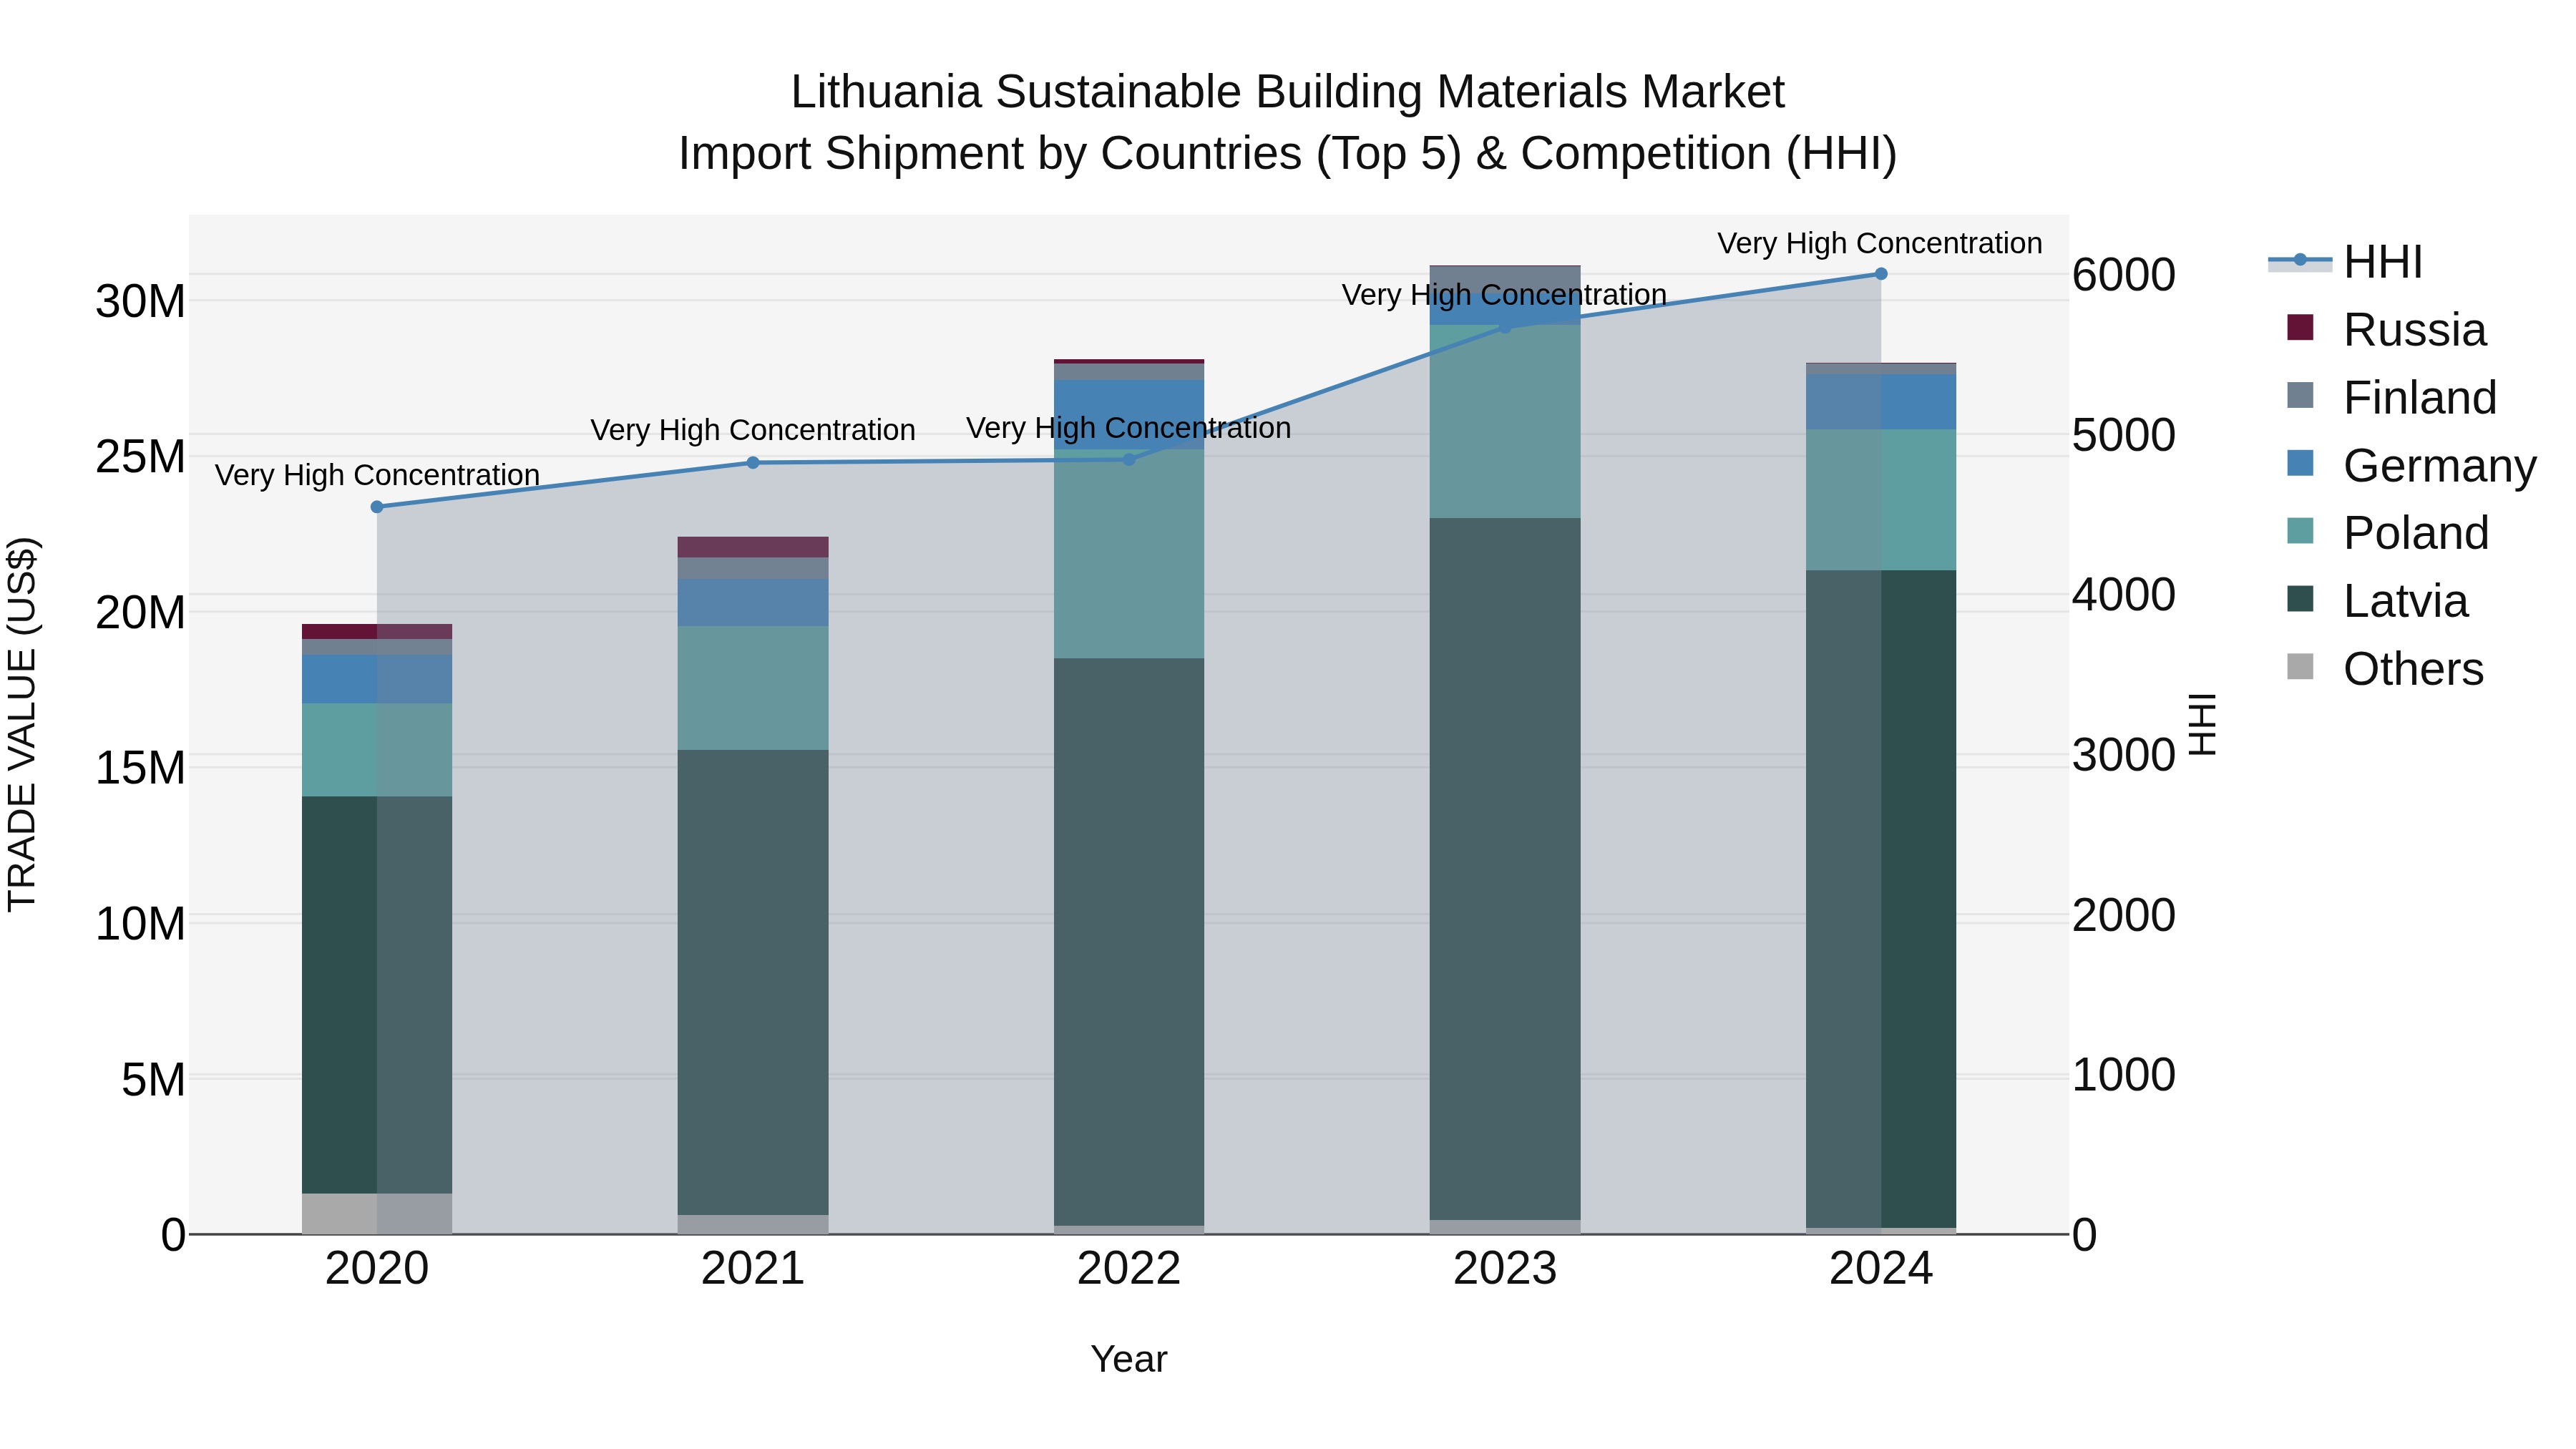Click the Latvia segment of the 2021 bar
The height and width of the screenshot is (1449, 2576).
[753, 983]
